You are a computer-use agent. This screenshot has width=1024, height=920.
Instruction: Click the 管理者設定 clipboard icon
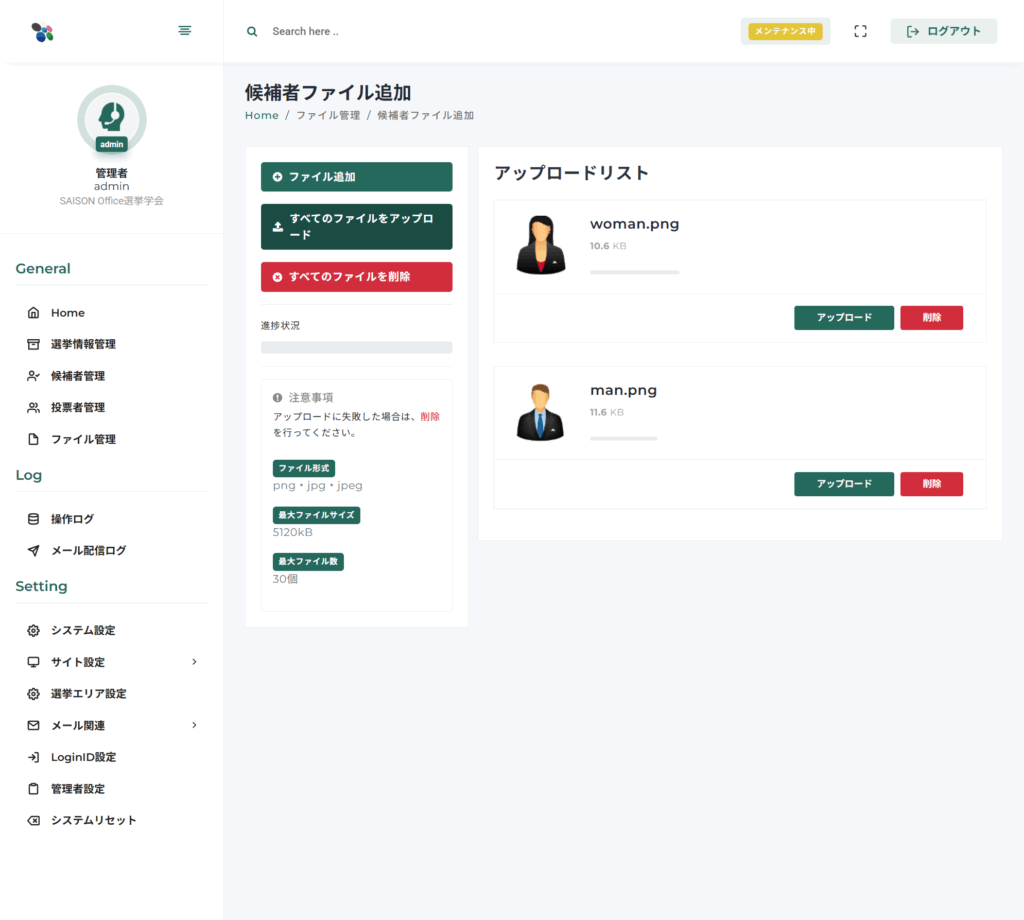tap(33, 789)
